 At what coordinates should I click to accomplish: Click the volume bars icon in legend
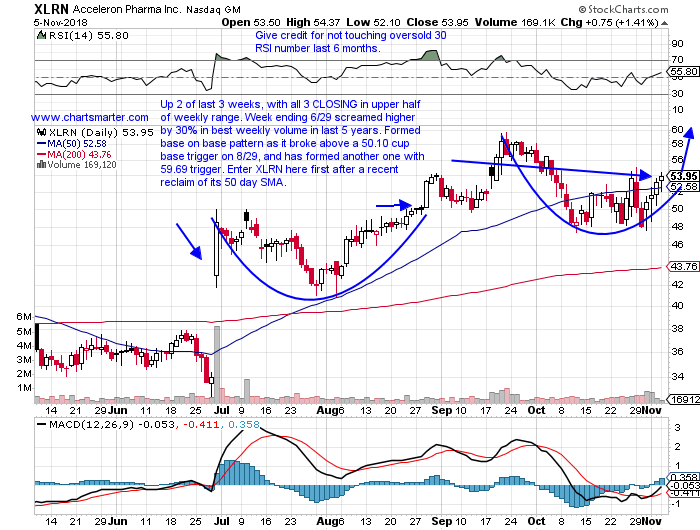pyautogui.click(x=42, y=165)
